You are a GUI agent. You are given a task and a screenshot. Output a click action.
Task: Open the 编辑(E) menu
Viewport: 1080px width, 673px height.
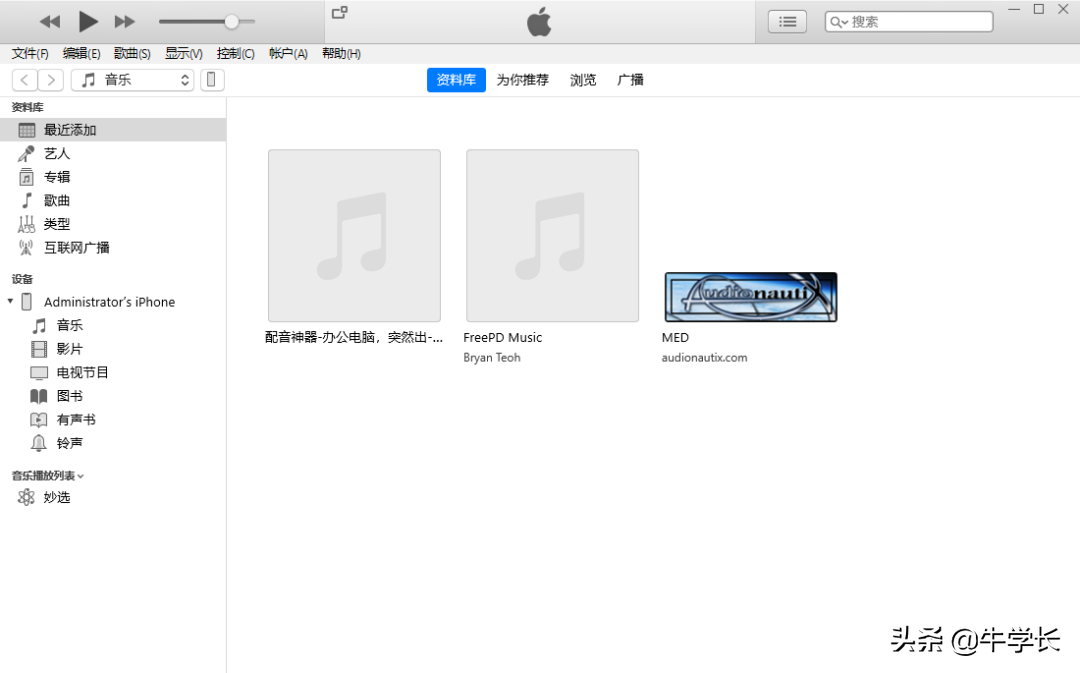coord(81,54)
